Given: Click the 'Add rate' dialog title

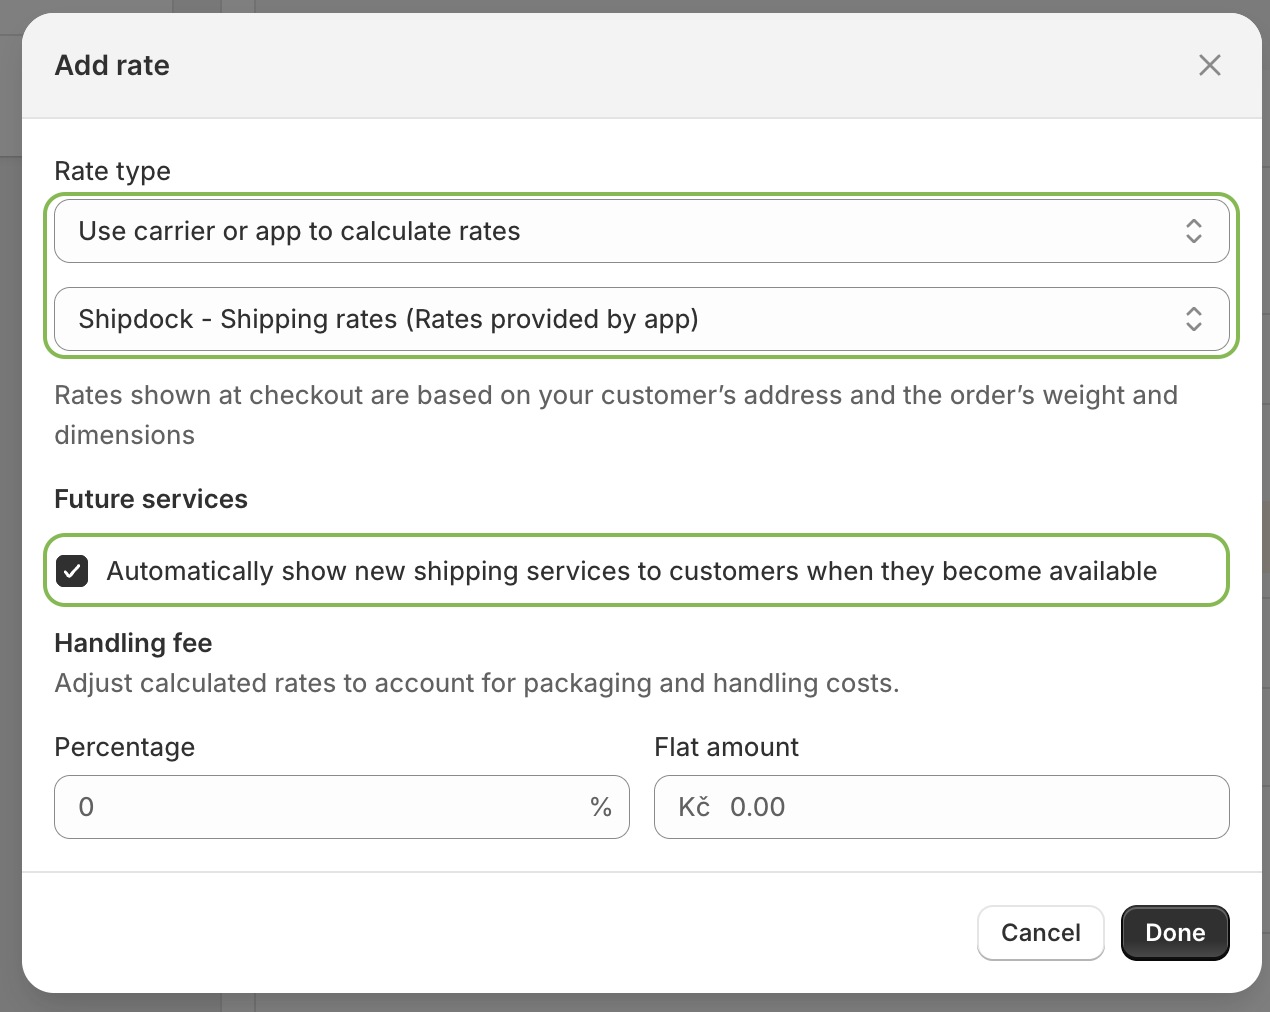Looking at the screenshot, I should point(112,66).
